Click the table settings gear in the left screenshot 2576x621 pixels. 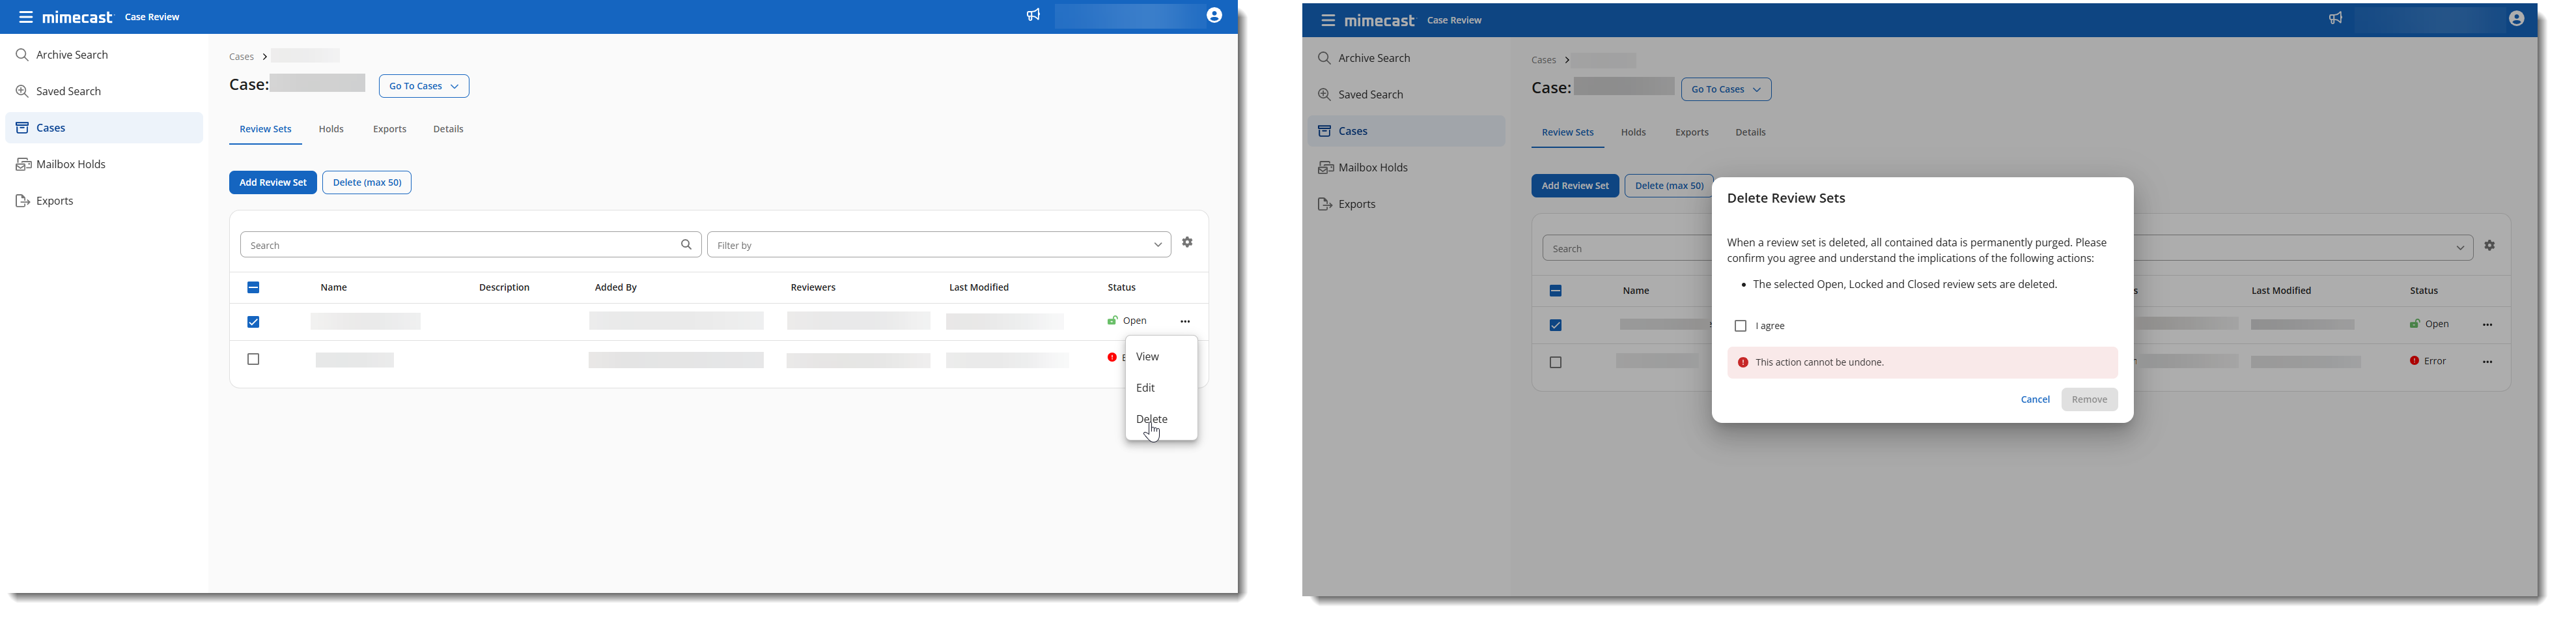pyautogui.click(x=1187, y=243)
